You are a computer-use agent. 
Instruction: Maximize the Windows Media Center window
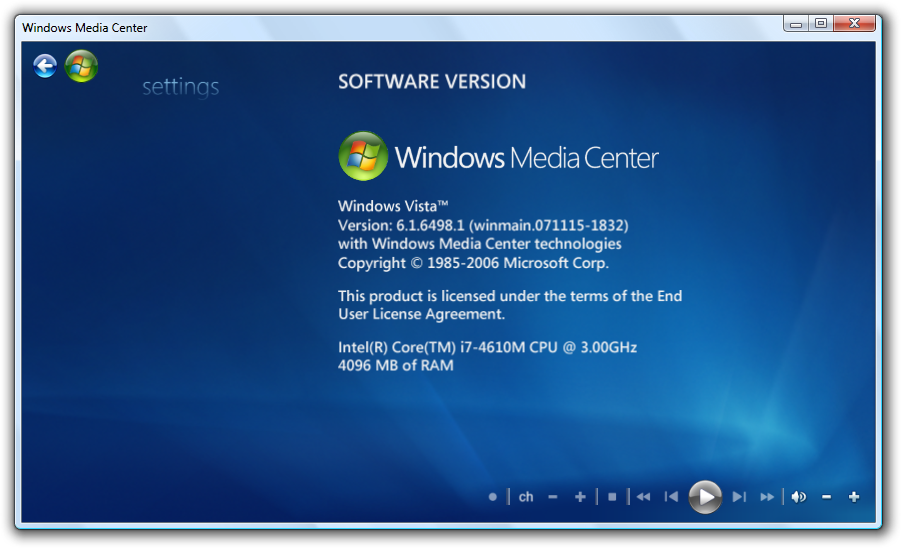coord(821,24)
